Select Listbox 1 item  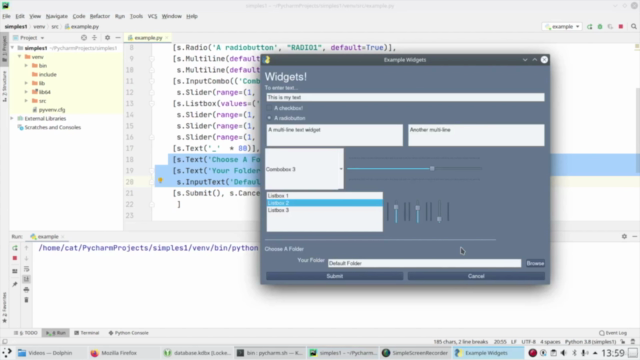[x=324, y=196]
